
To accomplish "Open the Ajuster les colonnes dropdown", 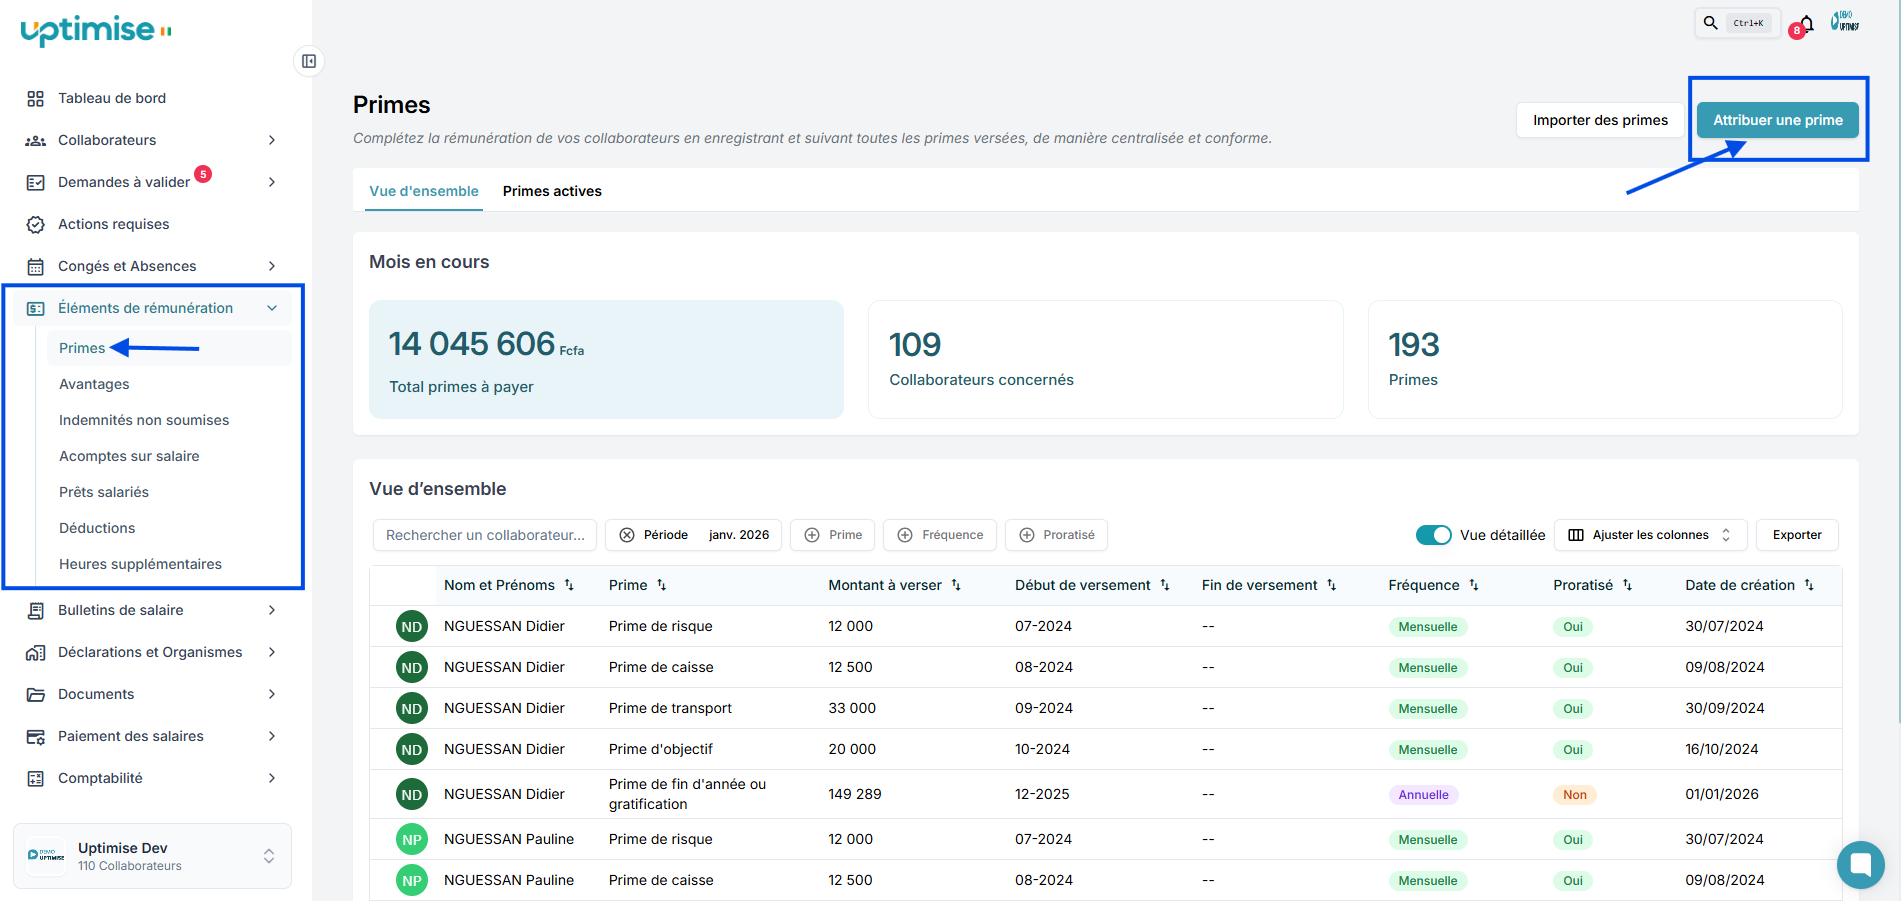I will point(1650,535).
